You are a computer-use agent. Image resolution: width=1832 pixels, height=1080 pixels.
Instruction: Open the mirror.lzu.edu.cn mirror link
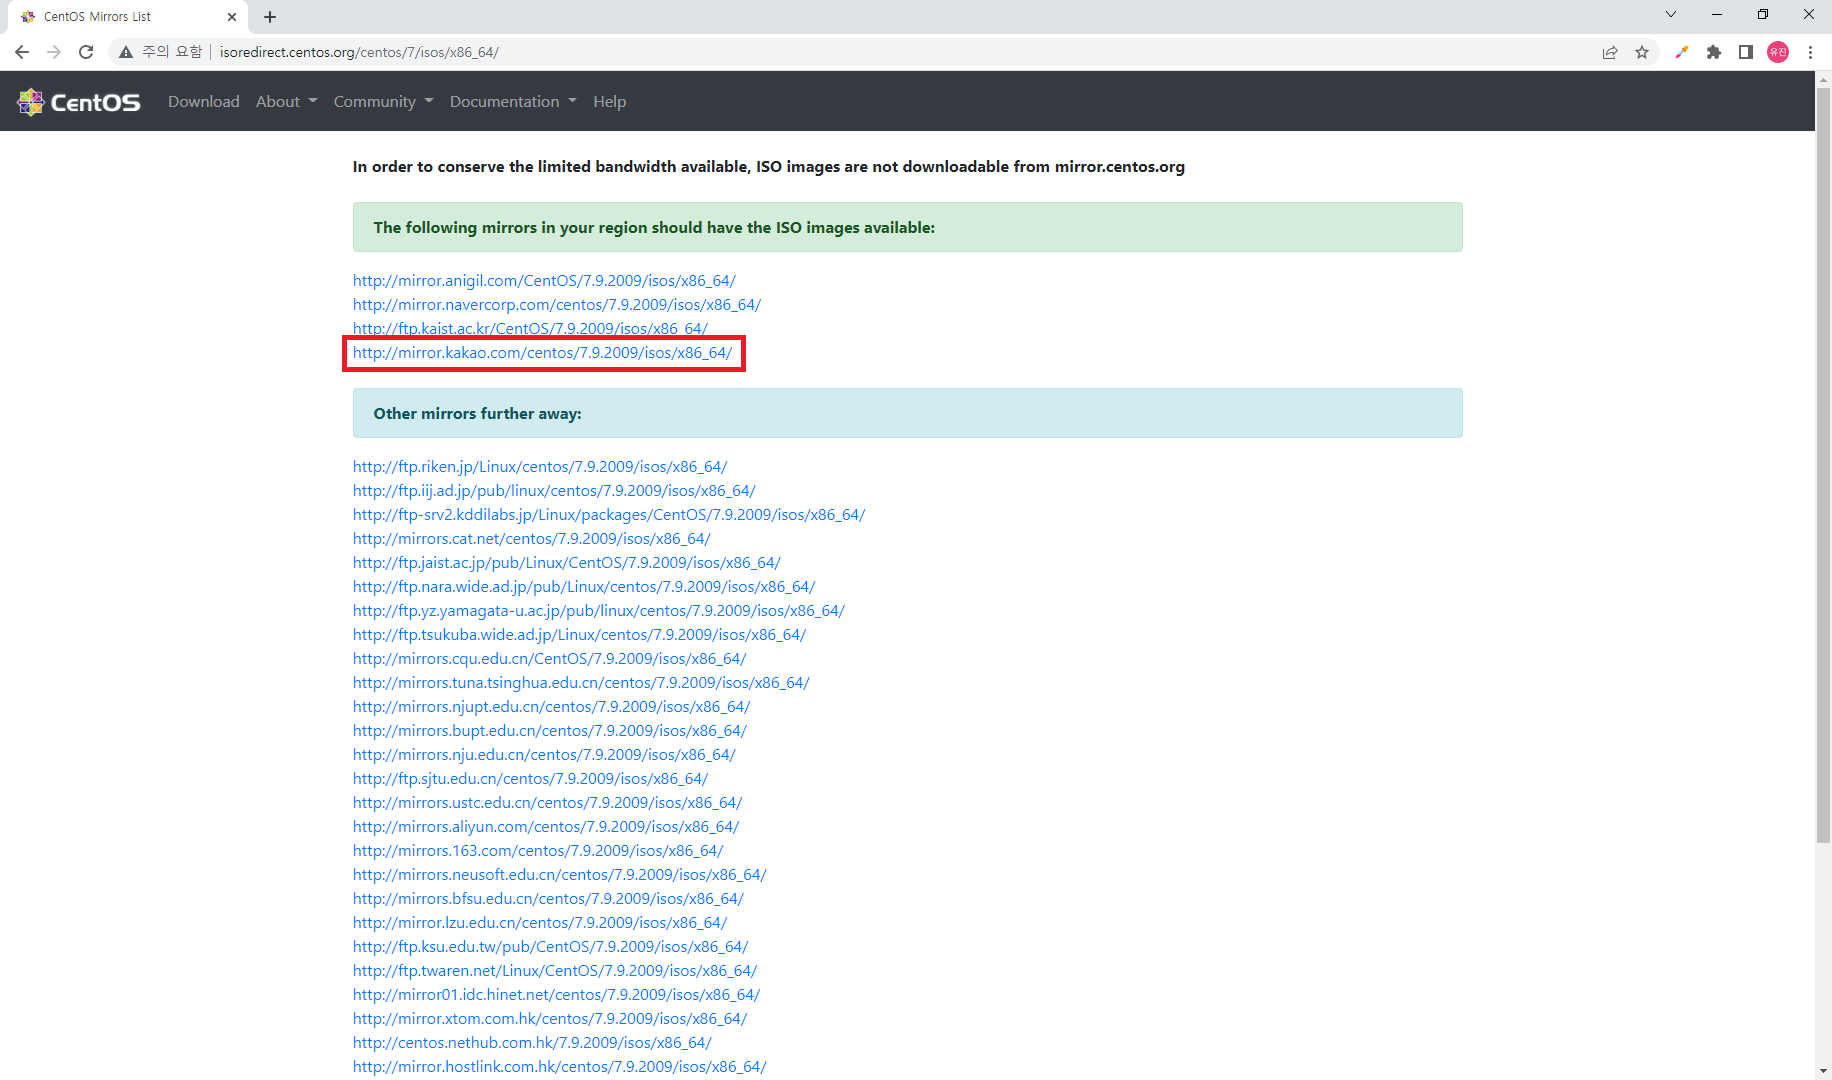tap(540, 923)
